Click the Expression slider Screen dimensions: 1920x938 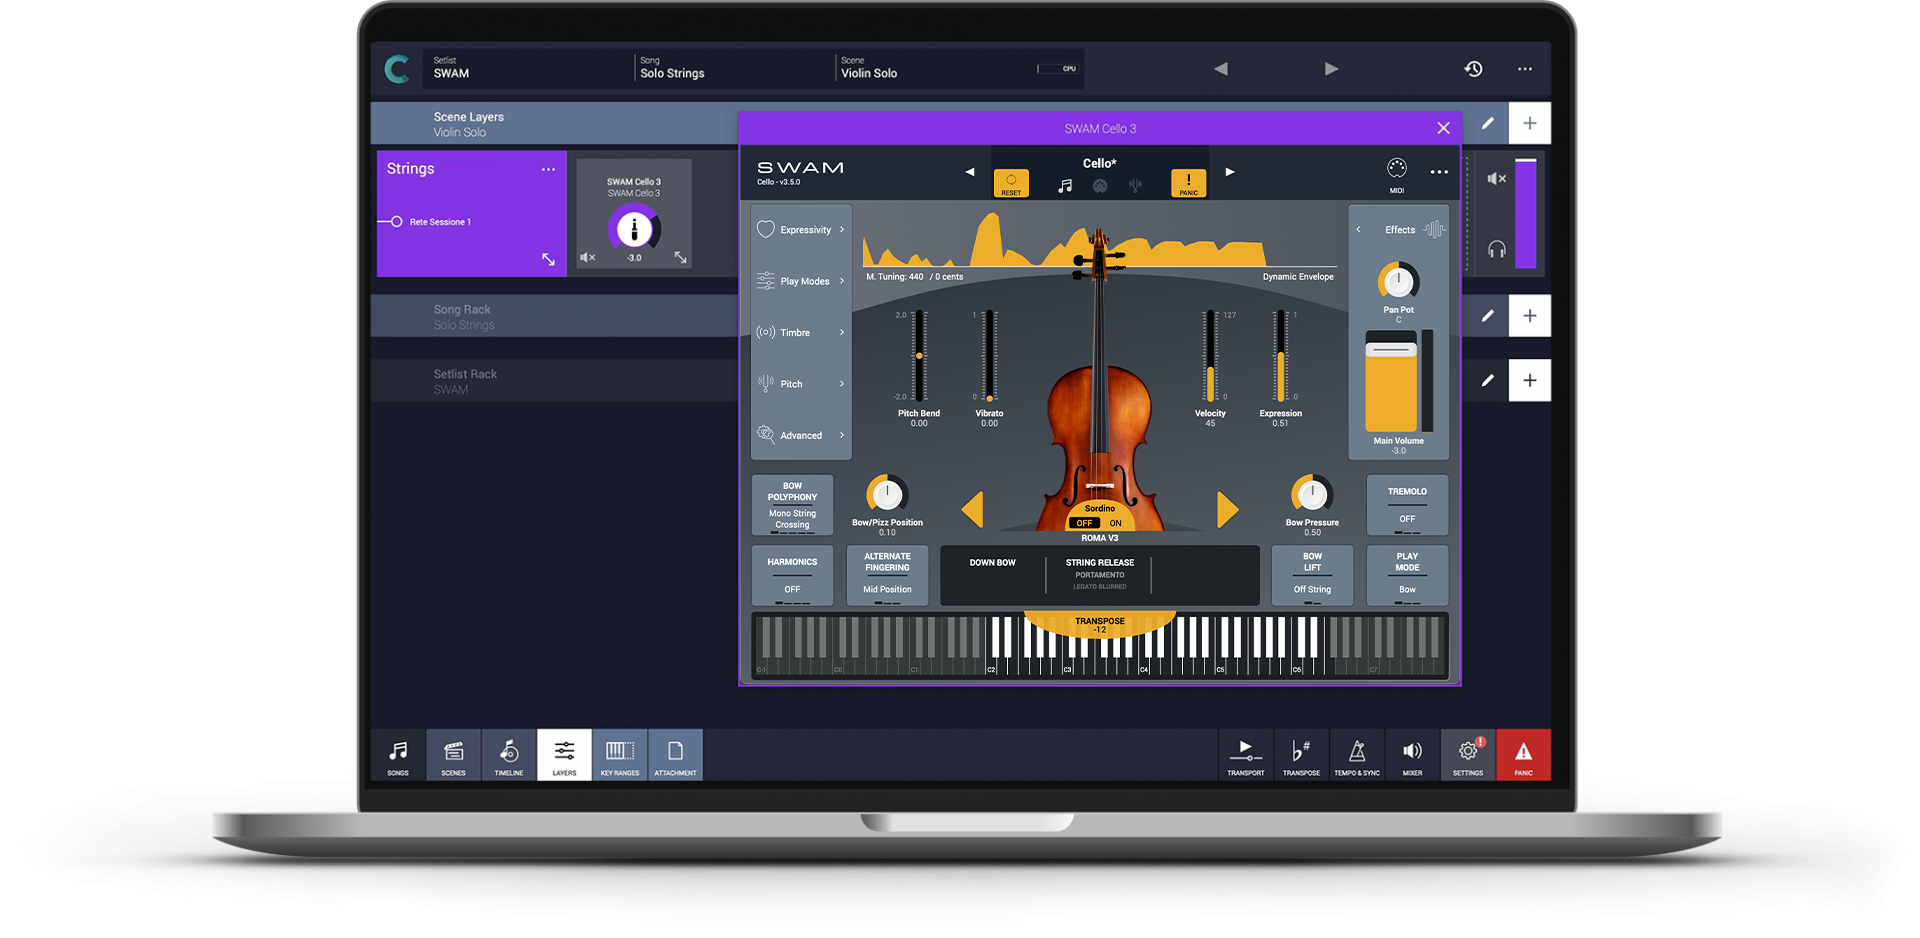click(1280, 356)
